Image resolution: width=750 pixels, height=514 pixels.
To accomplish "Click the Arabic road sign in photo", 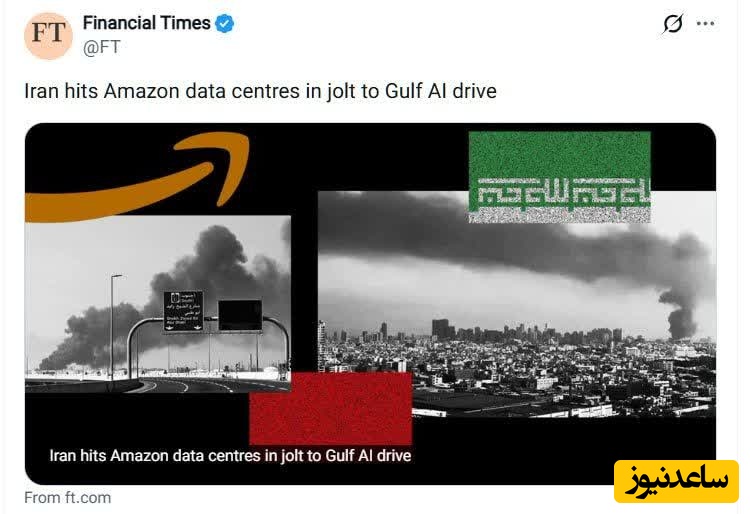I will click(x=183, y=312).
